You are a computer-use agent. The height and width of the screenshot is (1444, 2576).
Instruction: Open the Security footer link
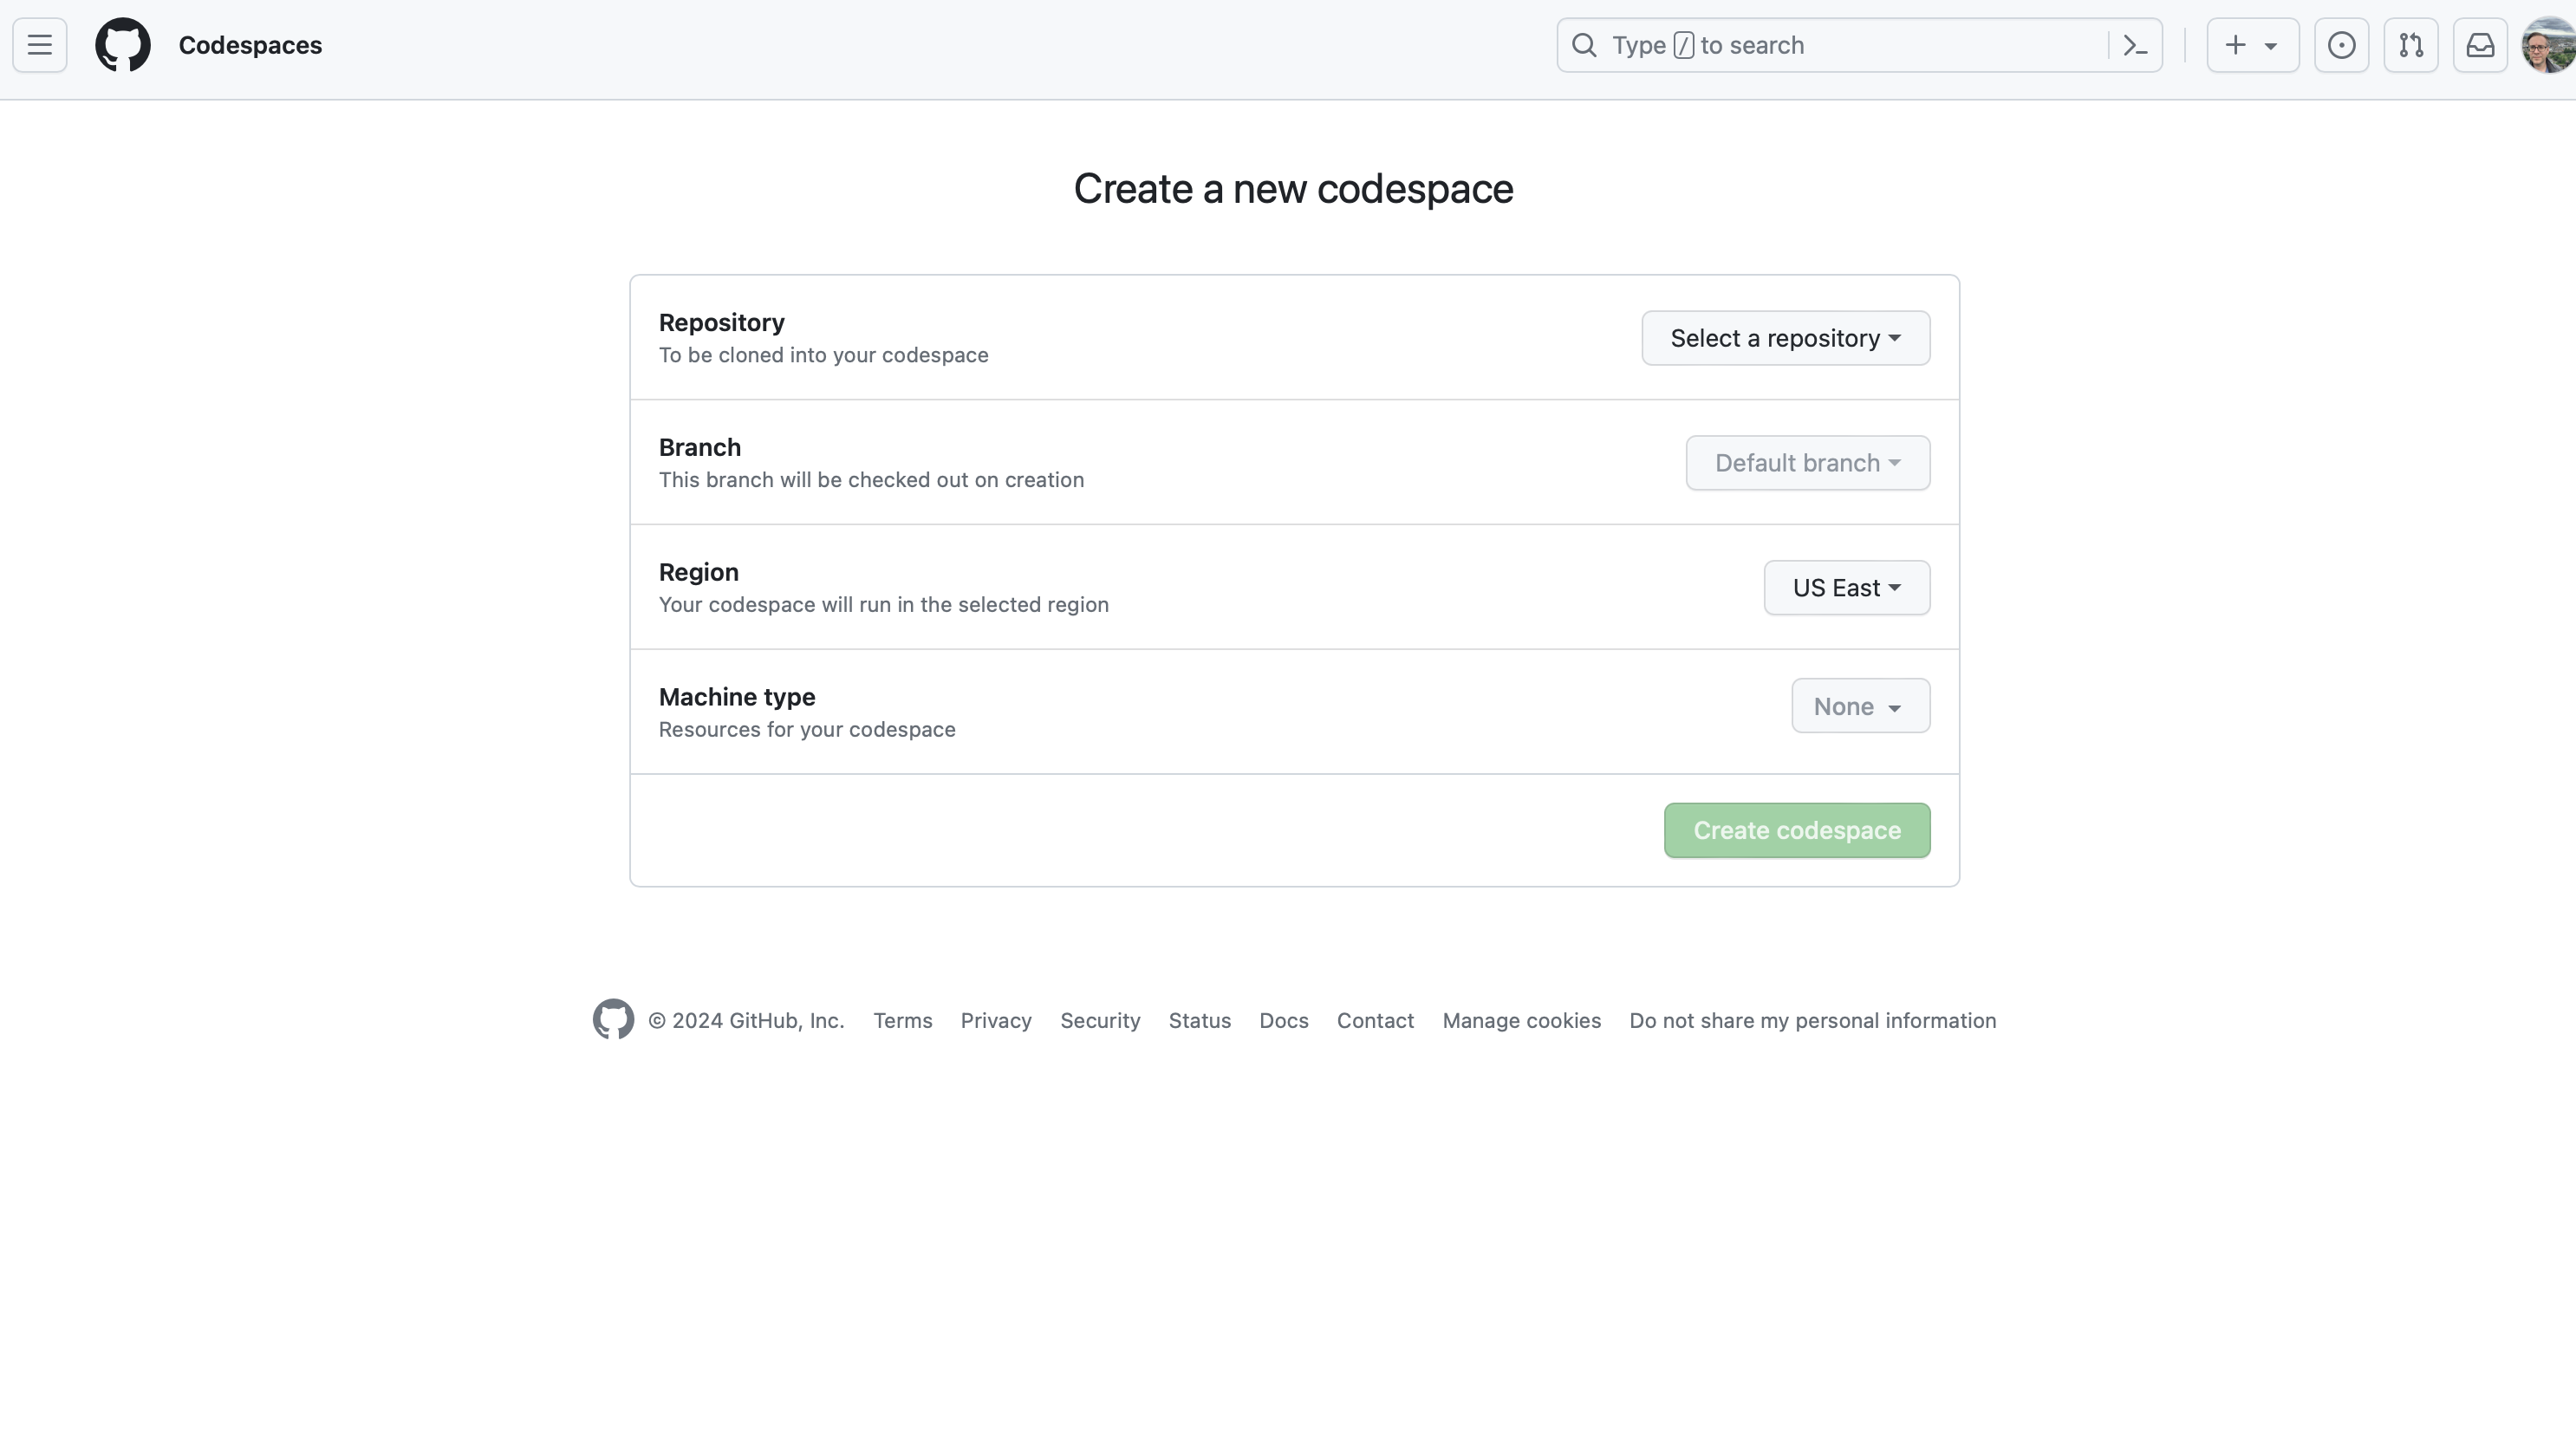(1100, 1020)
